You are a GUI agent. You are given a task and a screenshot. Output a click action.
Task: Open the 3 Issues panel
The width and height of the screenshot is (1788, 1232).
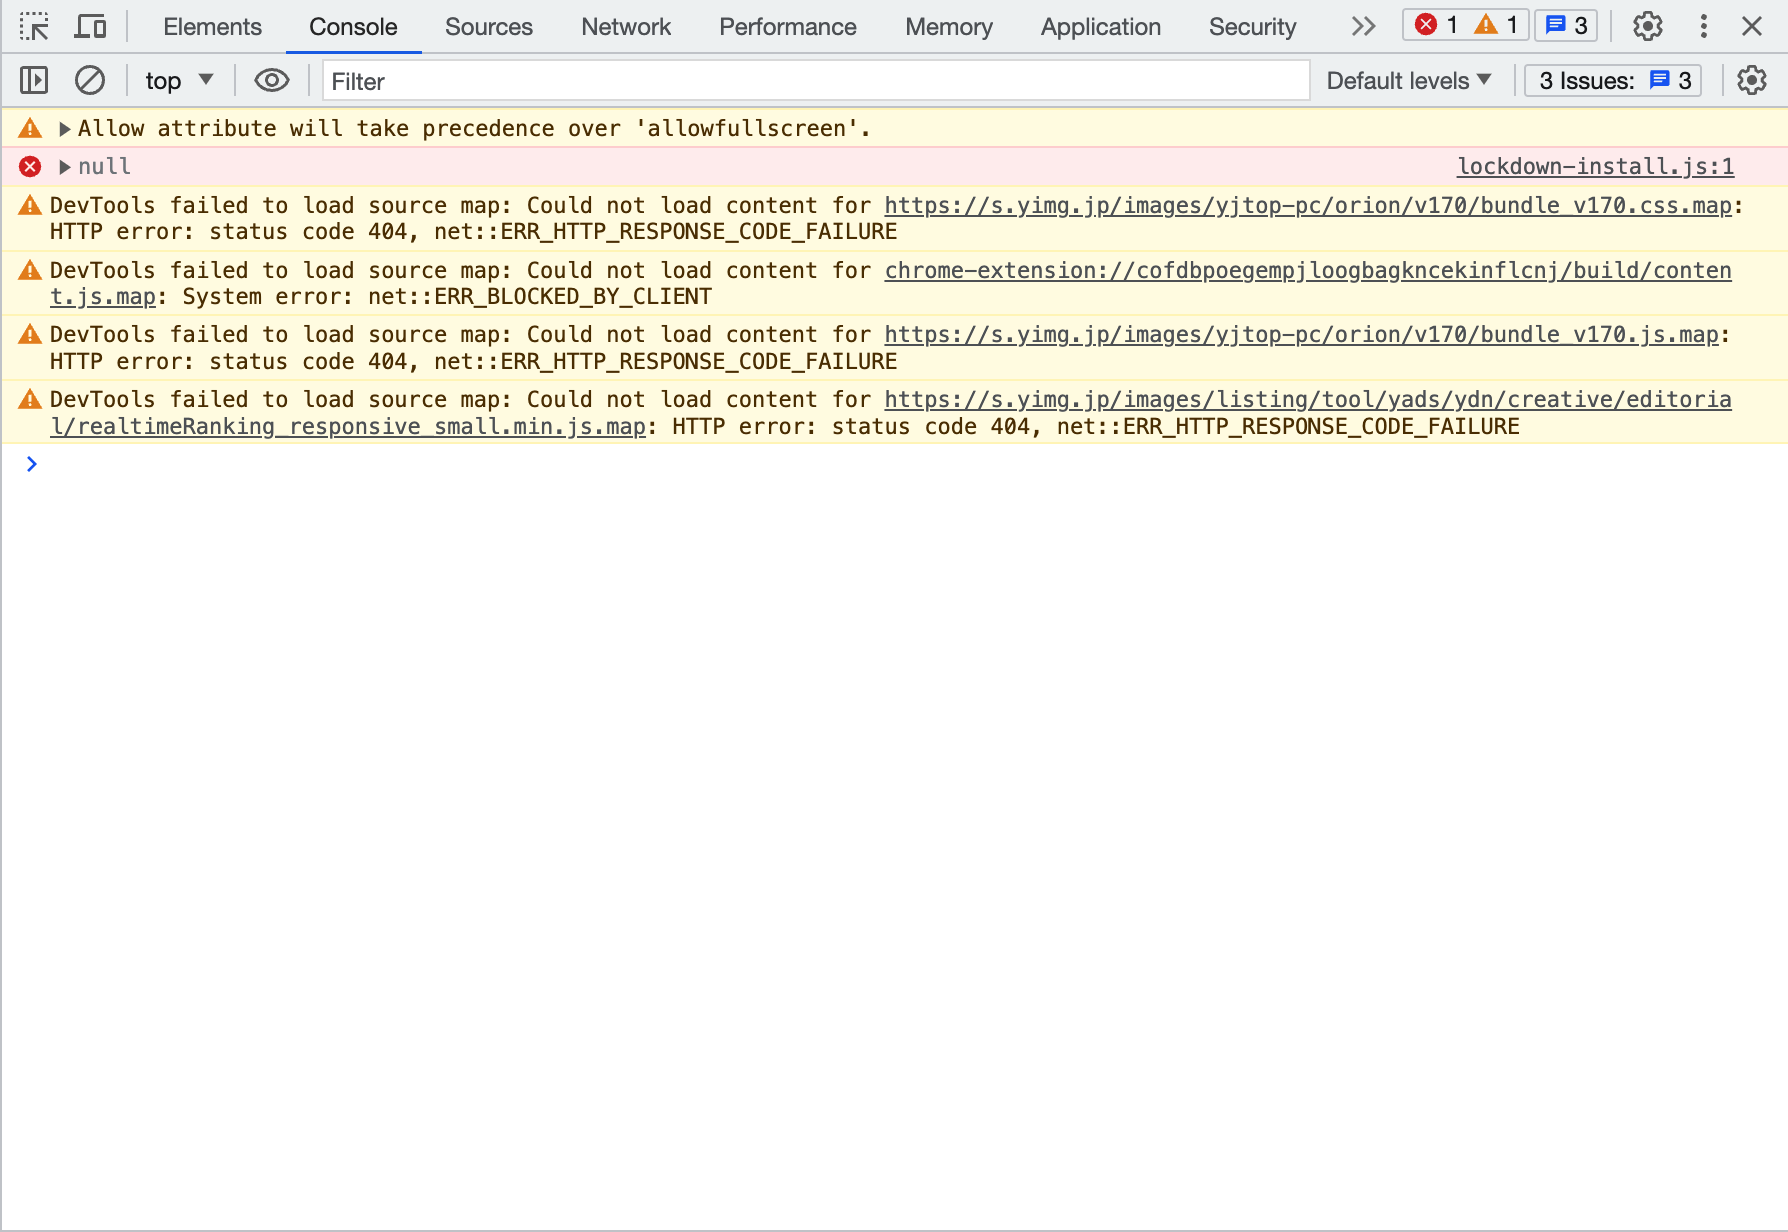coord(1611,80)
